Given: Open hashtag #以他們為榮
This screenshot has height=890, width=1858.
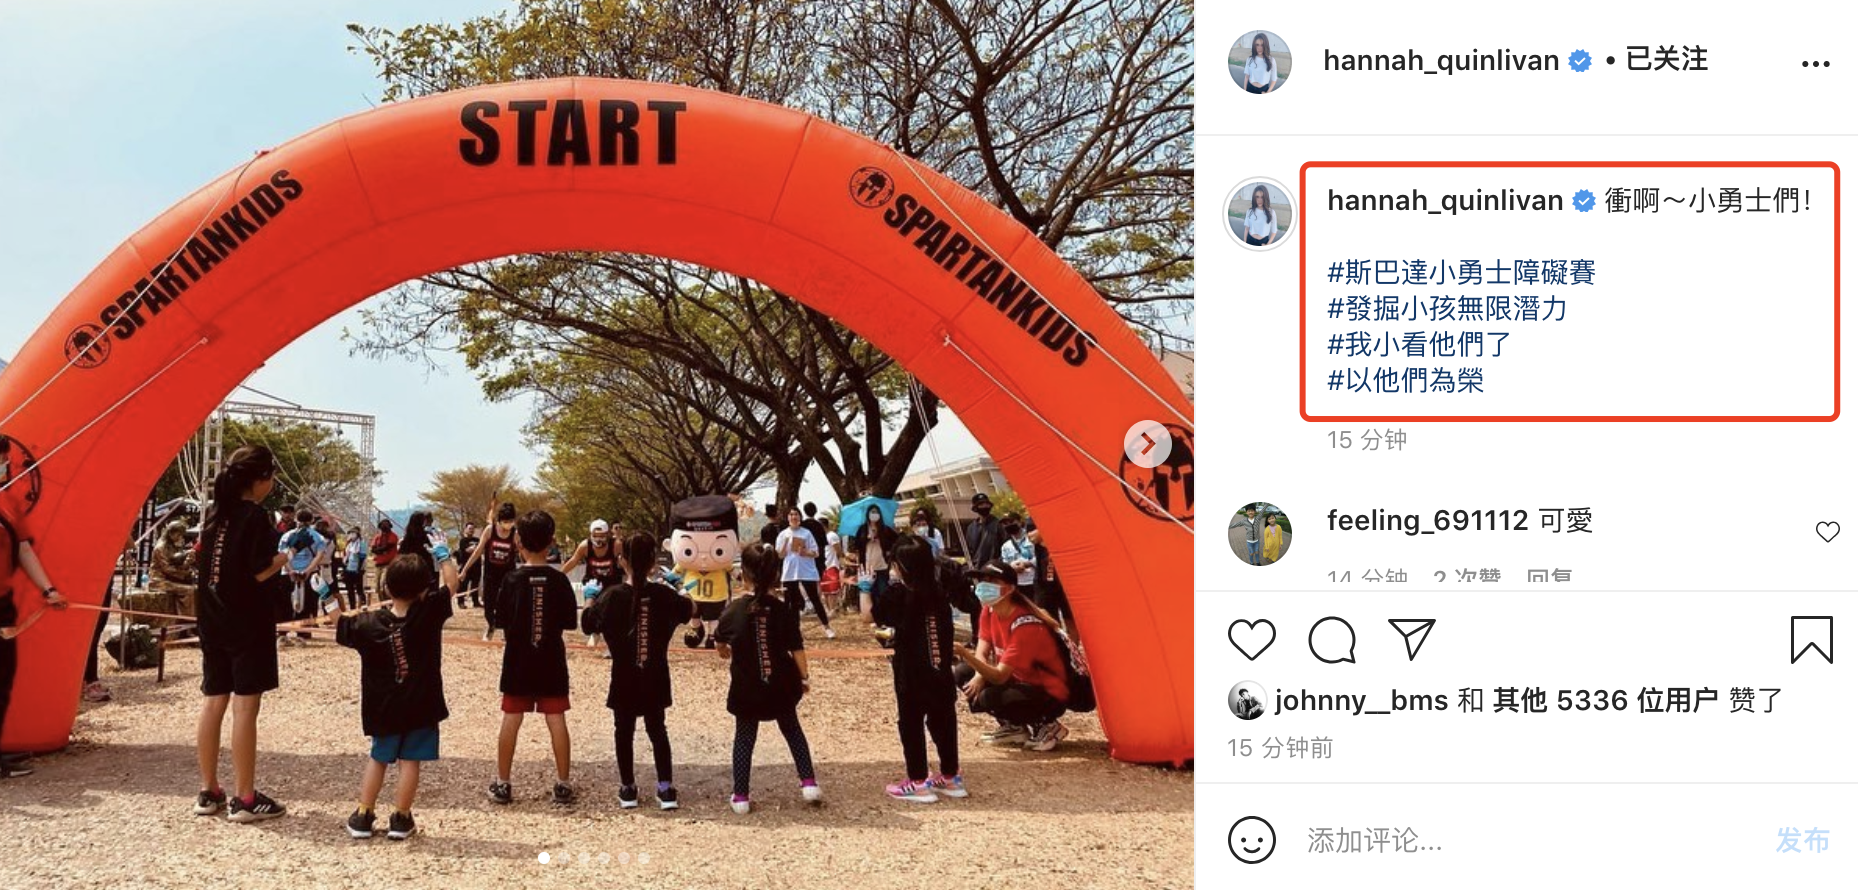Looking at the screenshot, I should click(1405, 380).
